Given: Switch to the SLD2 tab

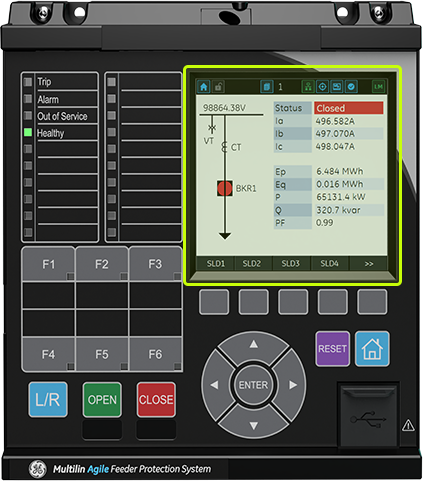Looking at the screenshot, I should pos(252,263).
